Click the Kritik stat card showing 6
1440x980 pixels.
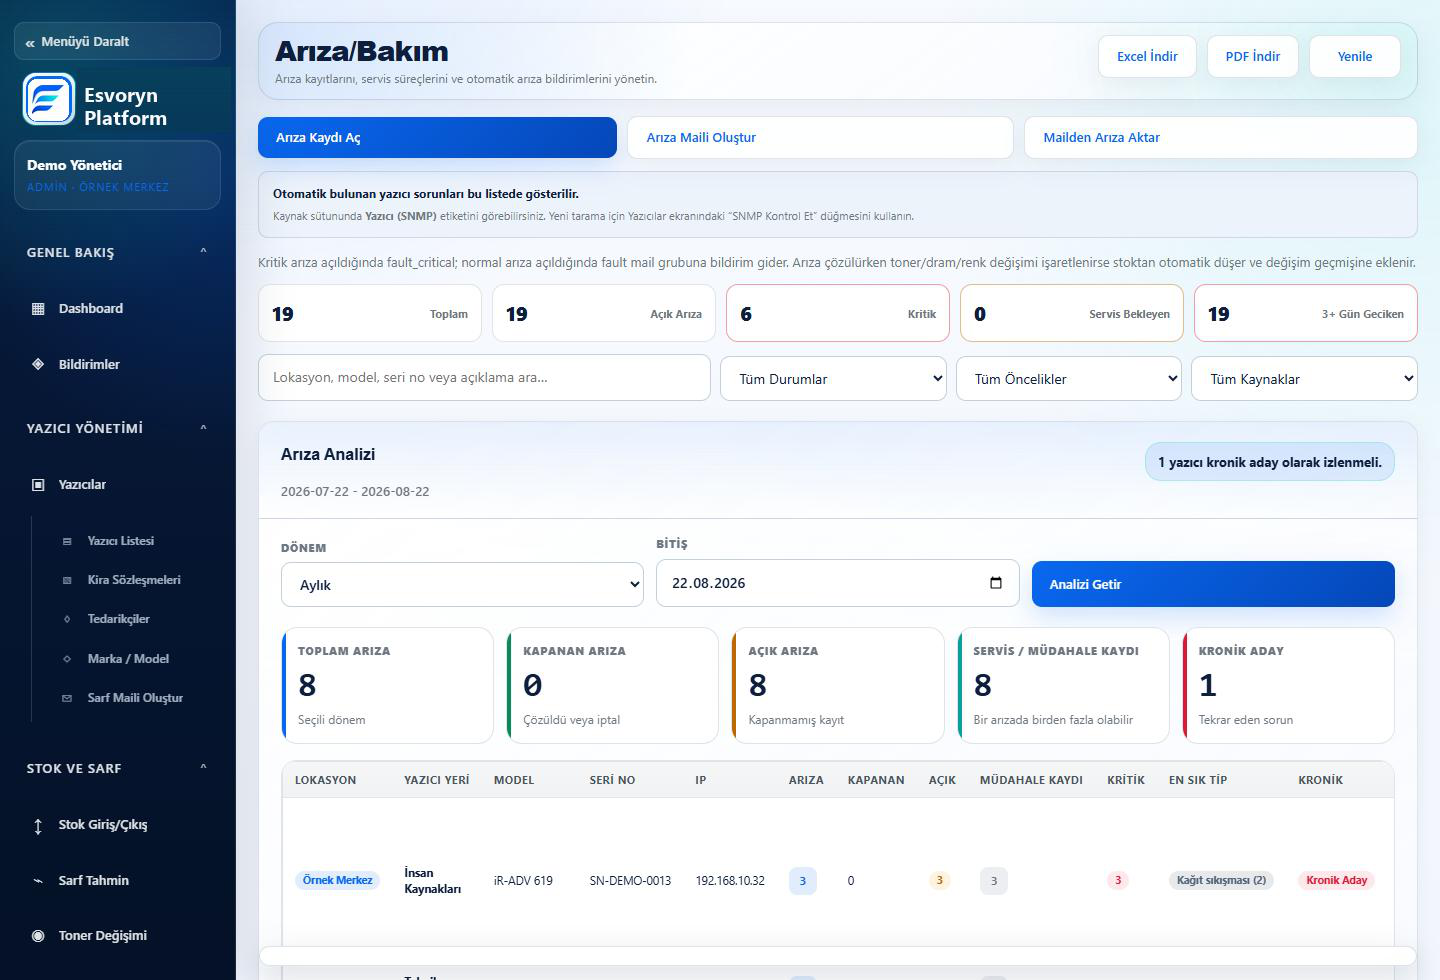tap(838, 314)
